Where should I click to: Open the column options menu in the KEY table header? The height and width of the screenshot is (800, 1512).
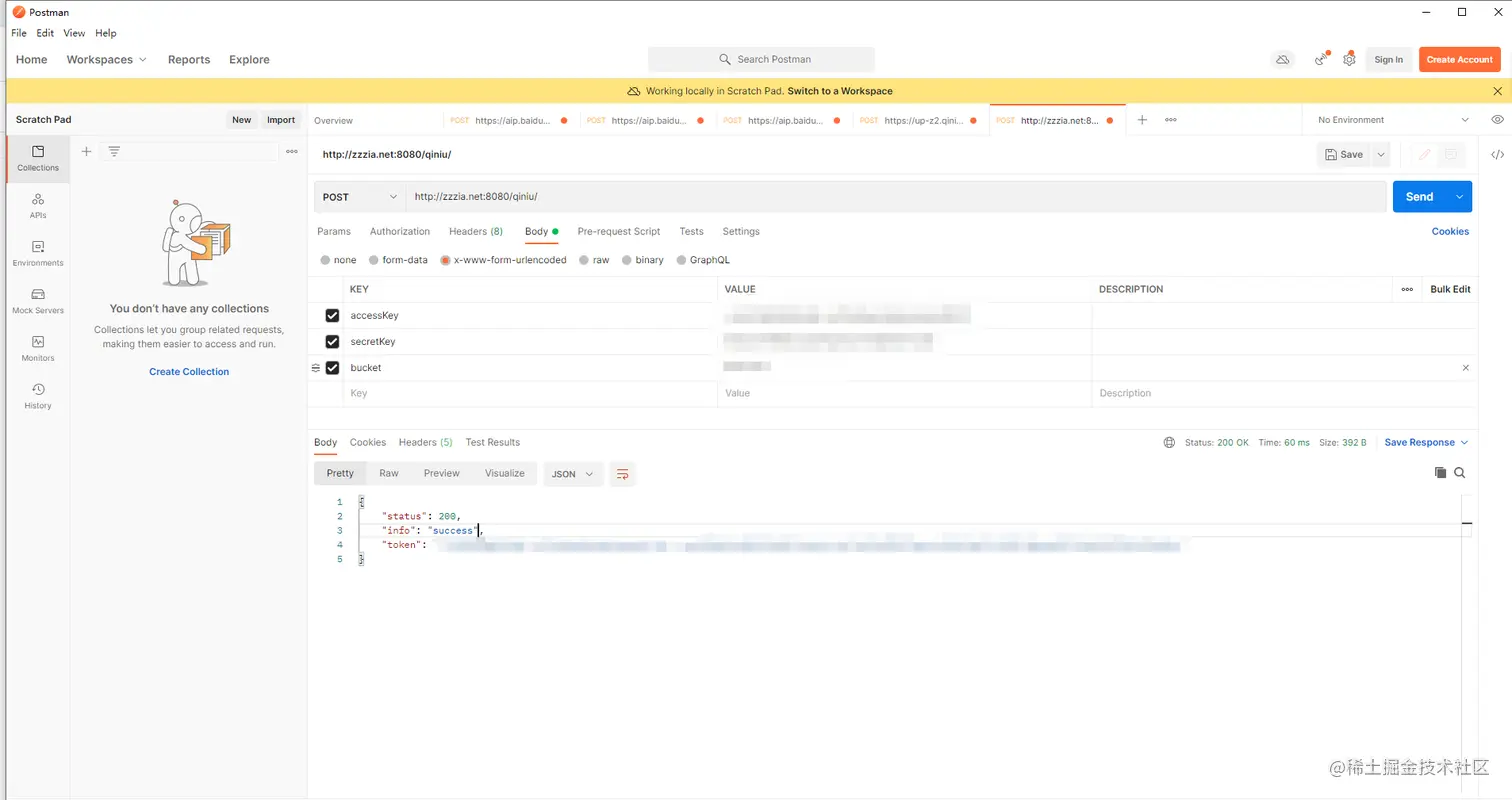tap(1407, 289)
